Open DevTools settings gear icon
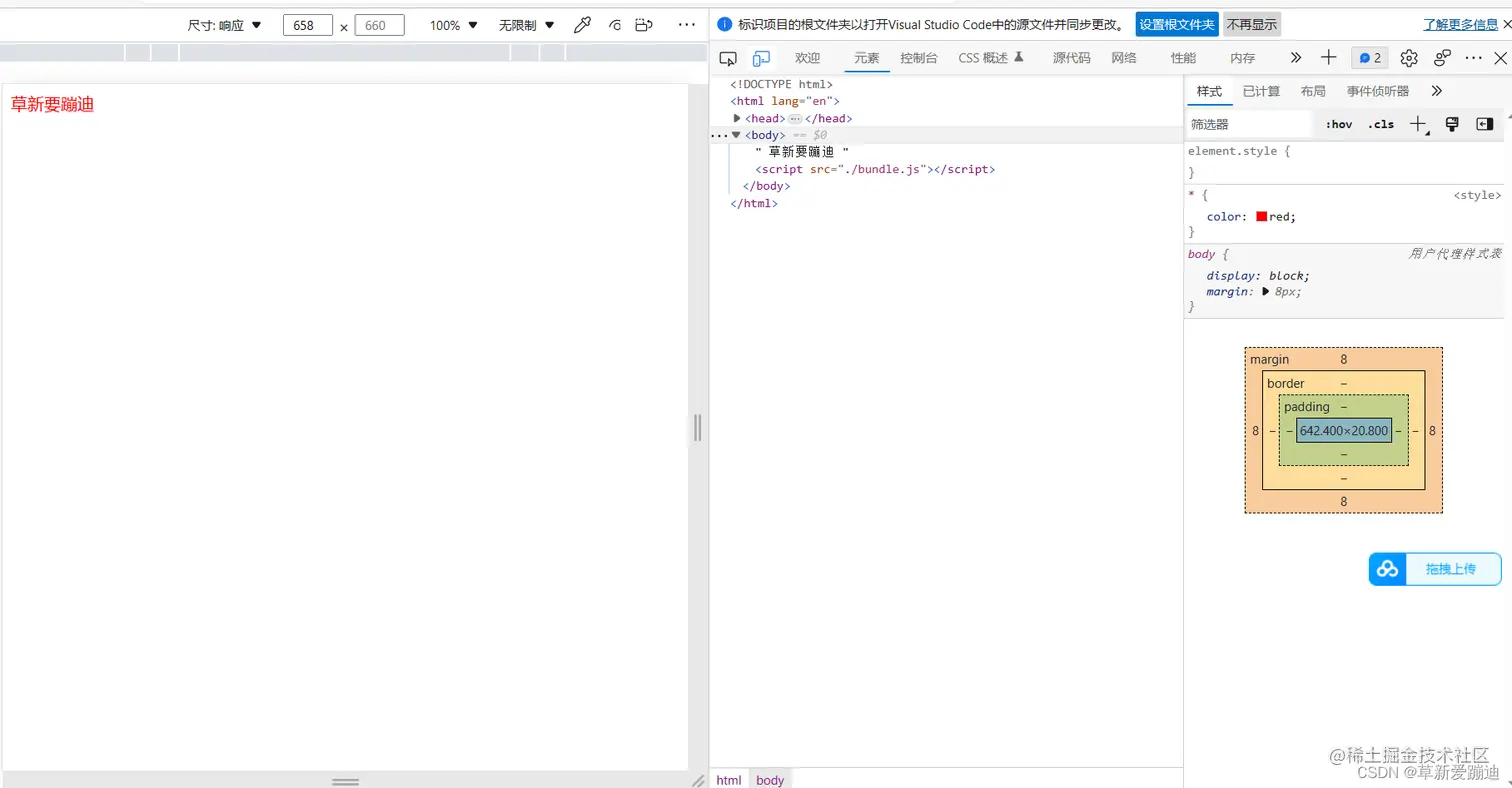 (1409, 58)
